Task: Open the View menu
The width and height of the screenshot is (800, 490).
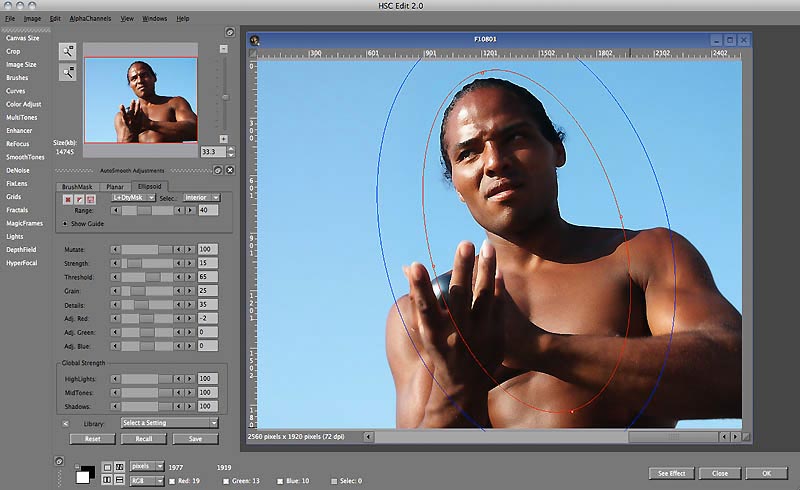Action: coord(127,18)
